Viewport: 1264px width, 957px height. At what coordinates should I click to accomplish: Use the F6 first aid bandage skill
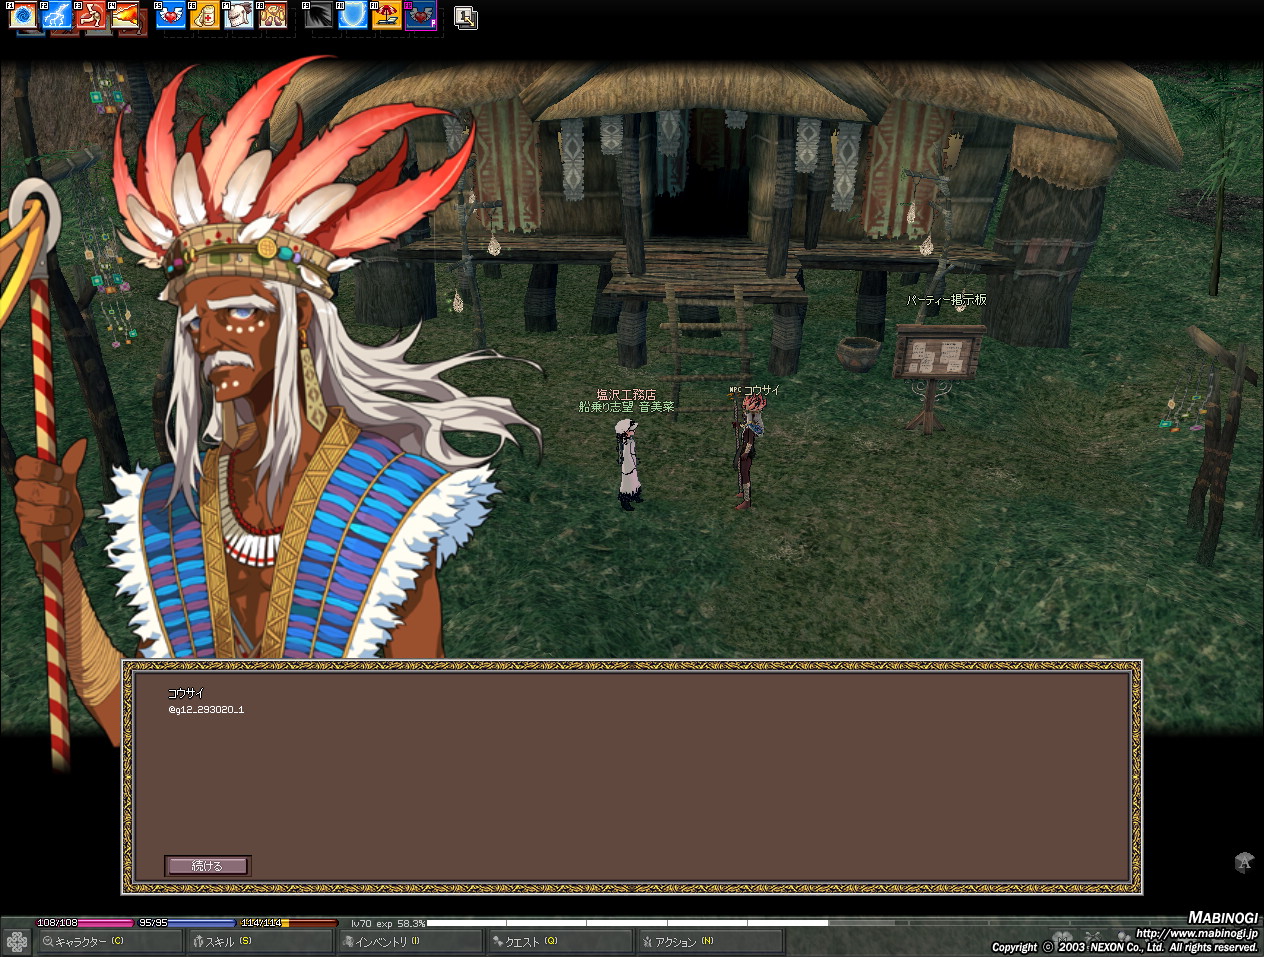[x=205, y=16]
